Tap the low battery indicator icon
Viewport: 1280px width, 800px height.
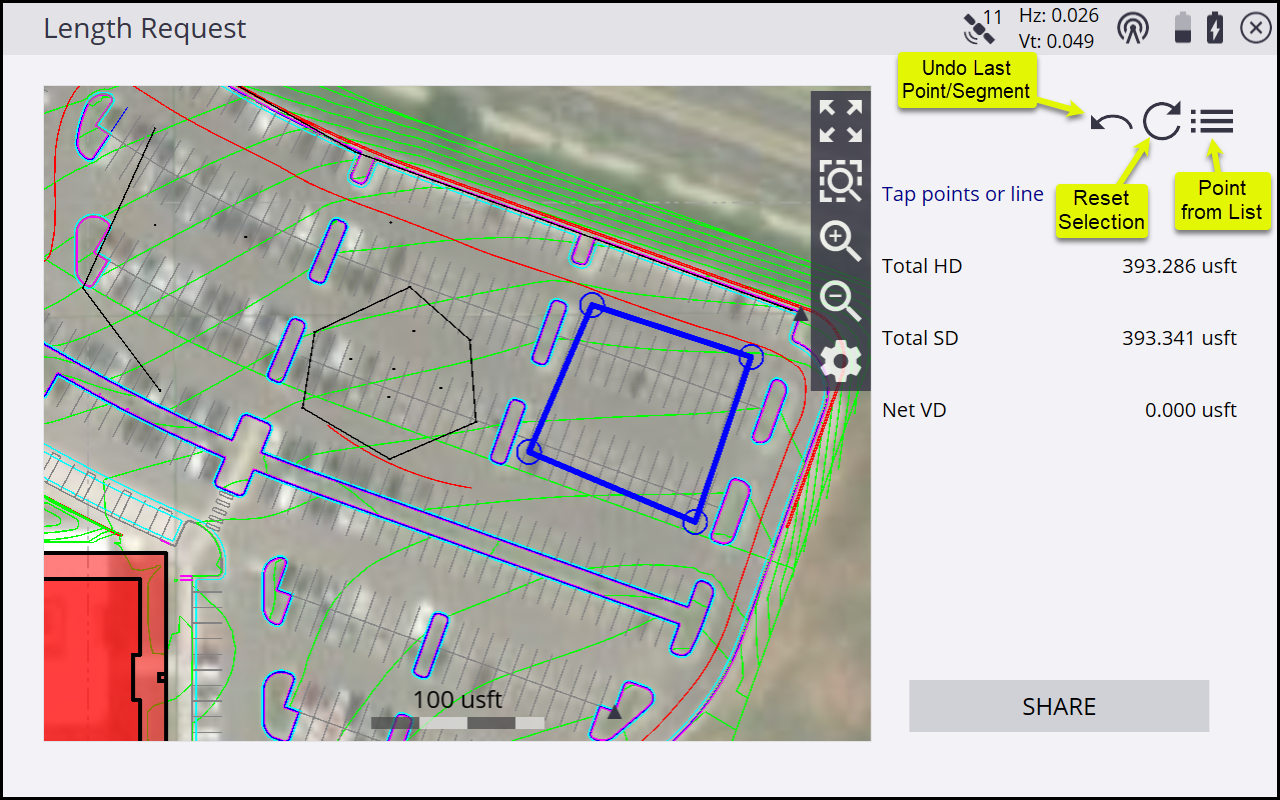1183,28
